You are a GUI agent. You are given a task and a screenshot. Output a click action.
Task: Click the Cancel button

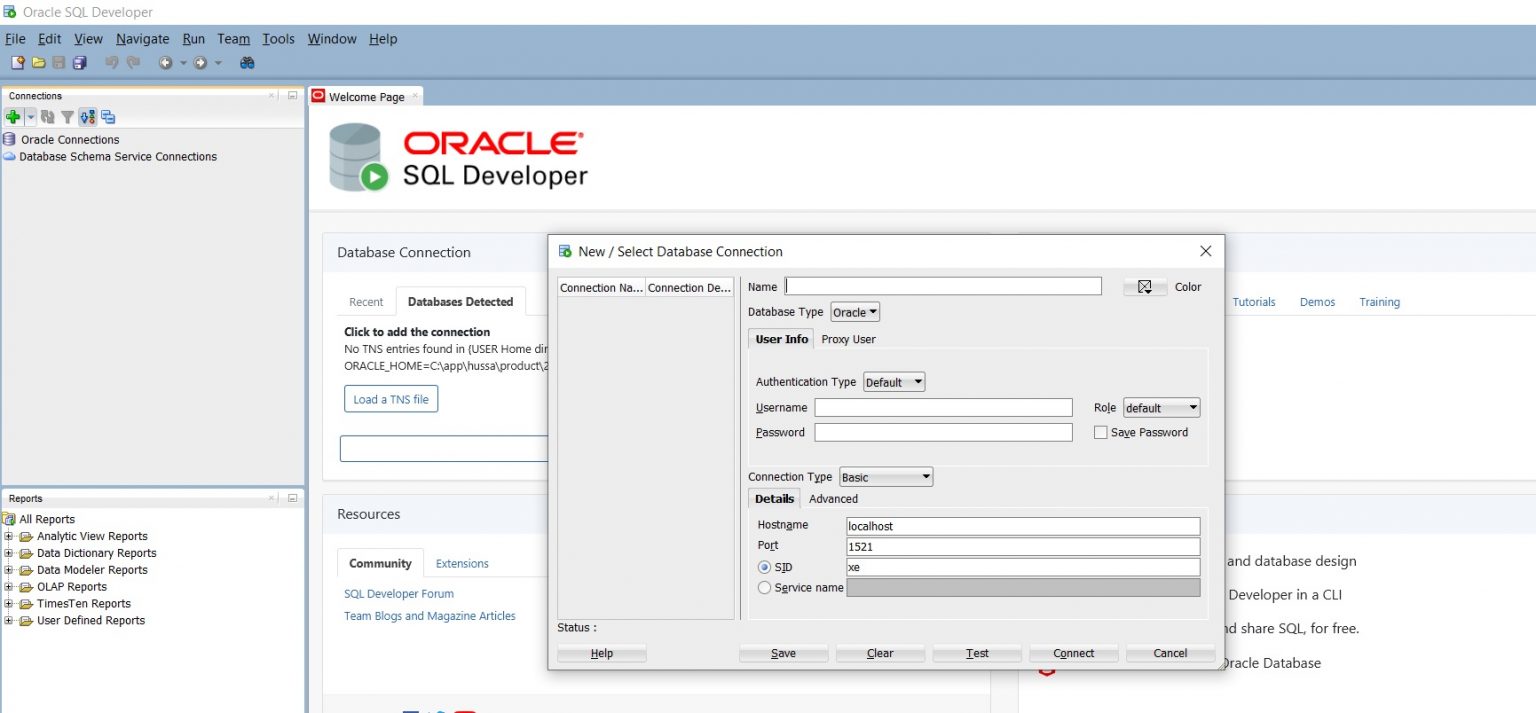tap(1170, 653)
